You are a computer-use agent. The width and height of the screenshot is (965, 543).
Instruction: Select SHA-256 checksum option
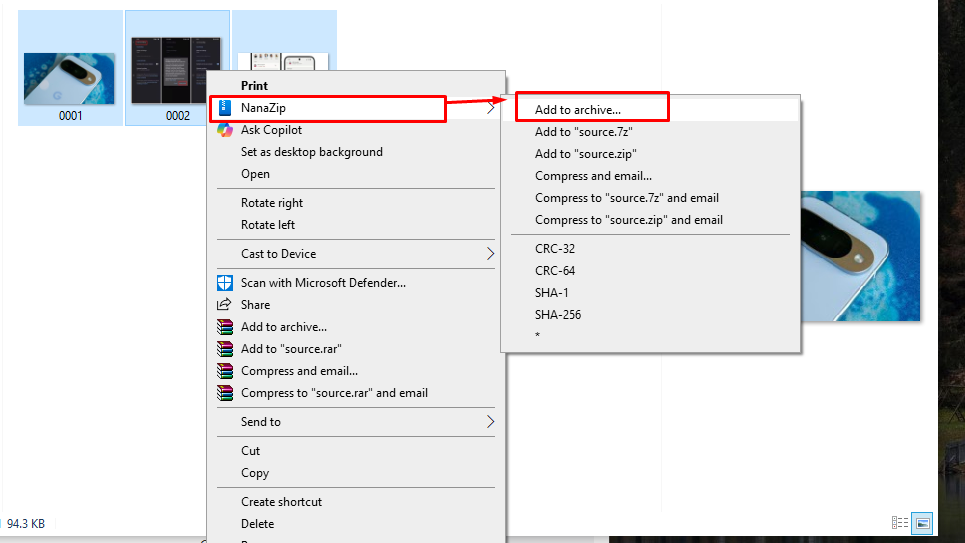(x=558, y=315)
